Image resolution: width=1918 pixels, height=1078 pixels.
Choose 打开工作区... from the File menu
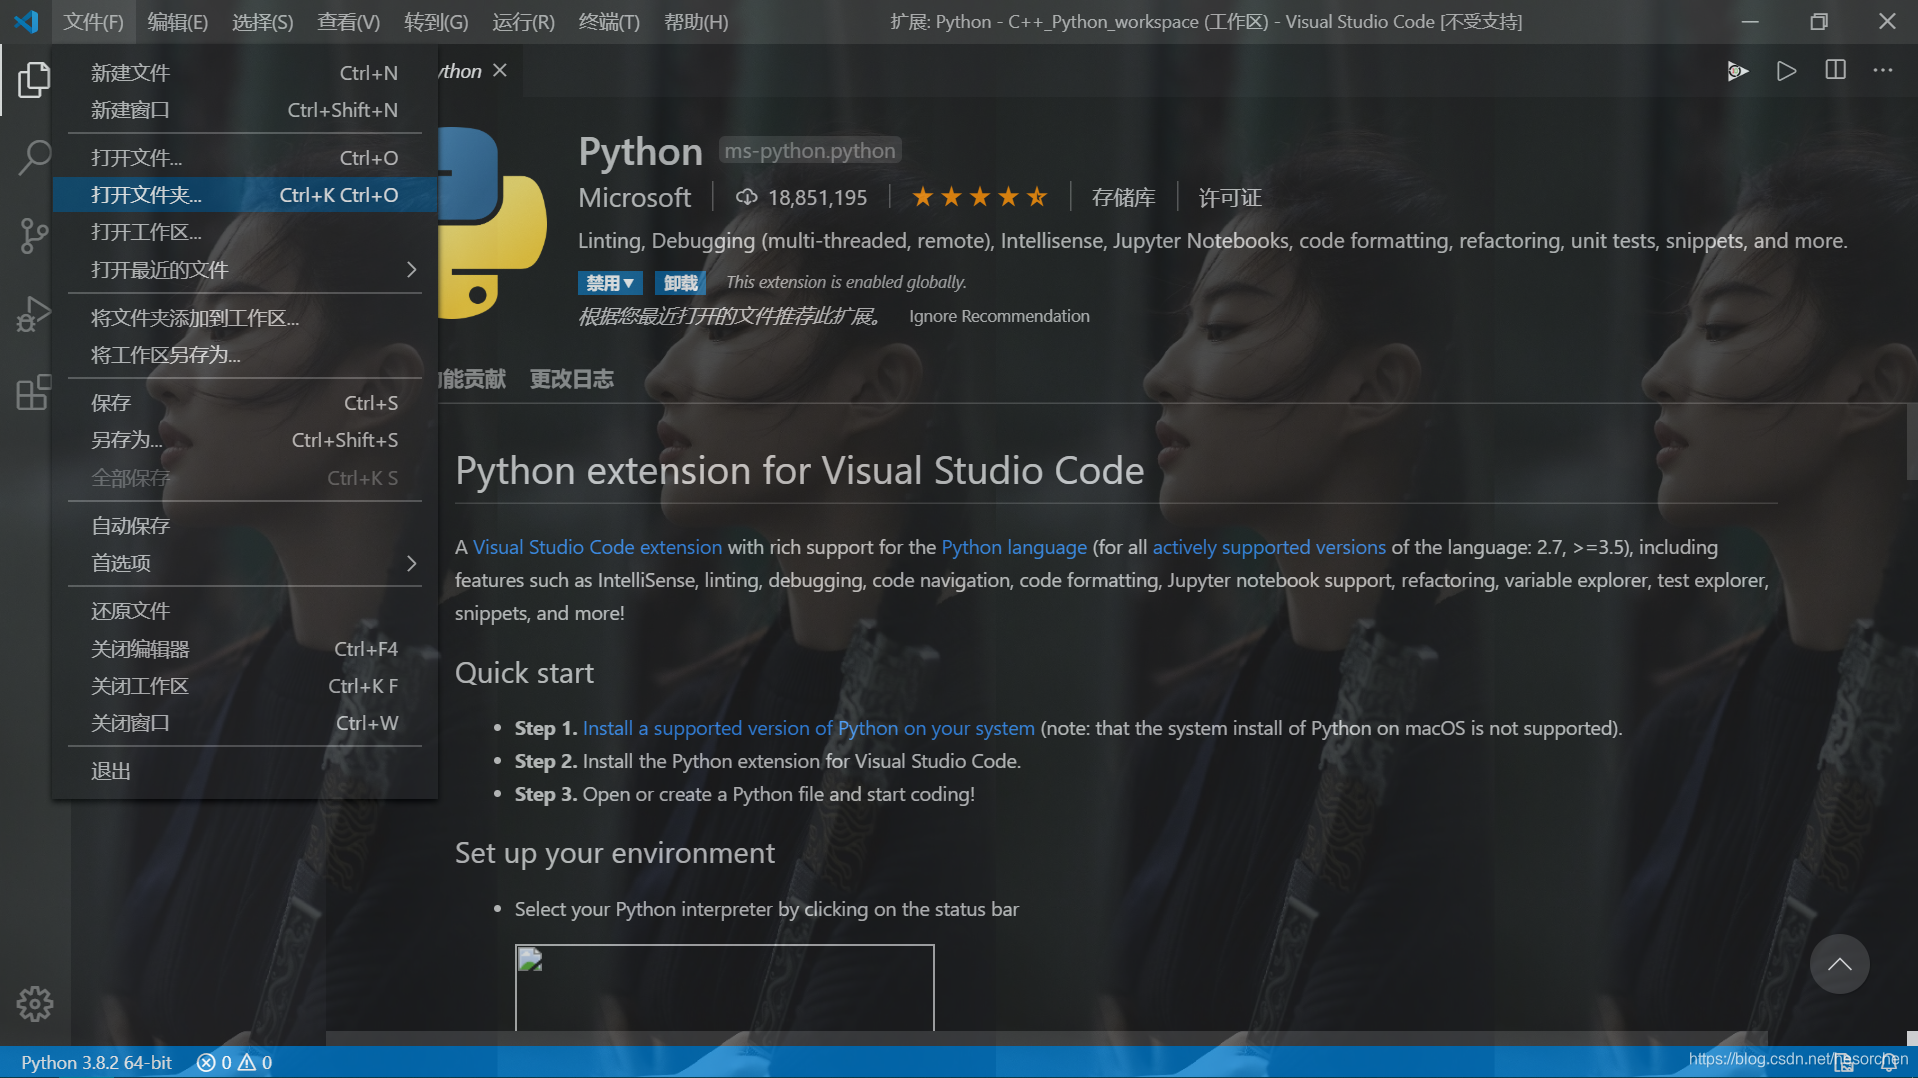point(245,232)
